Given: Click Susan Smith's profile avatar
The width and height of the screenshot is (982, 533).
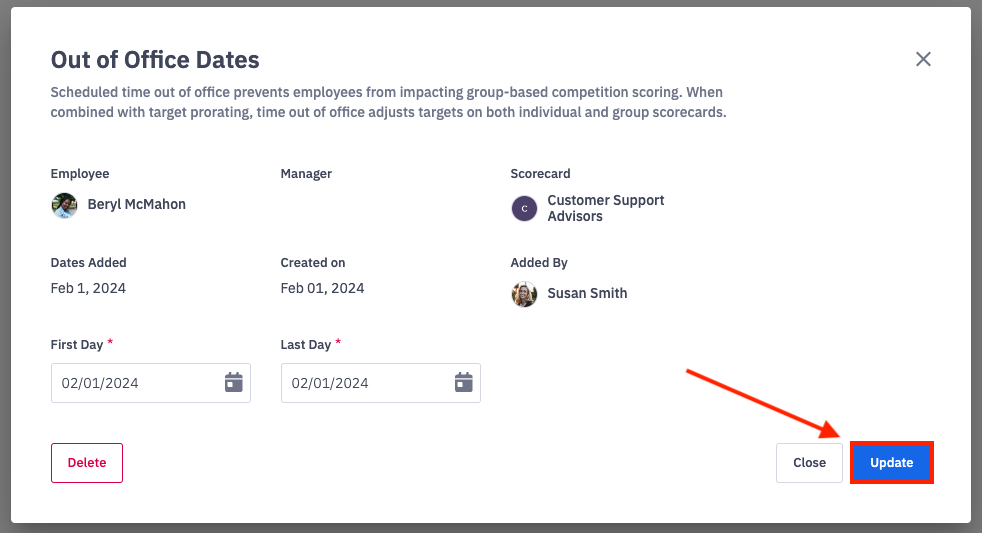Looking at the screenshot, I should click(x=524, y=294).
